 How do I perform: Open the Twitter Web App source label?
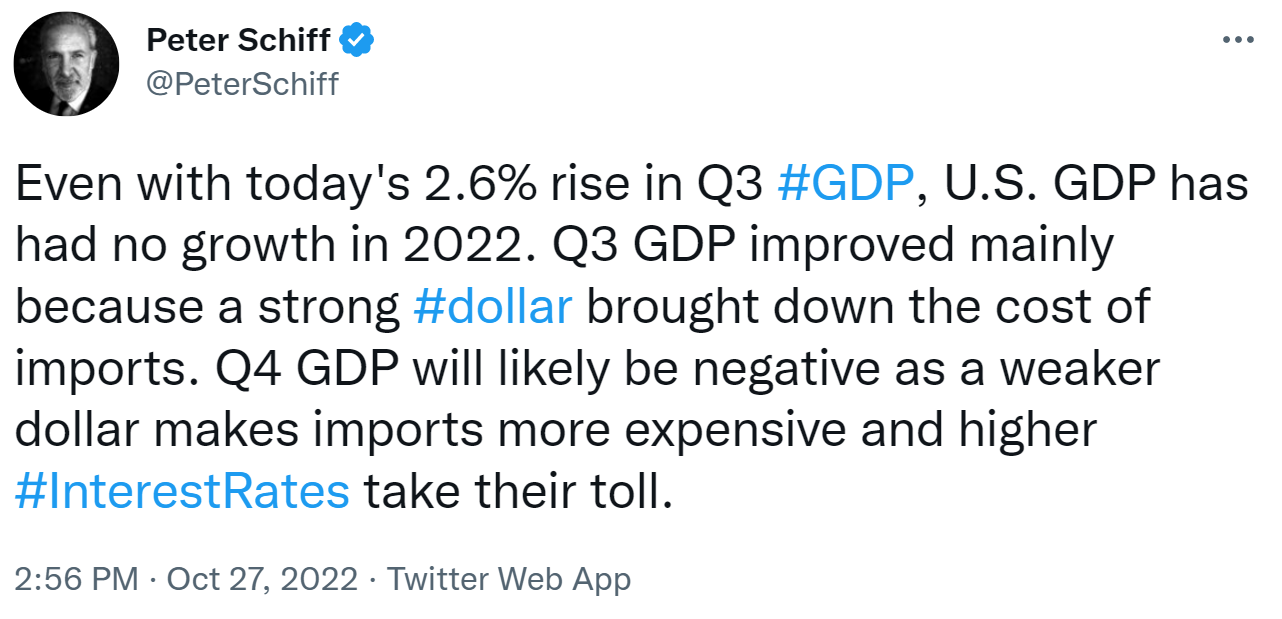pos(509,579)
